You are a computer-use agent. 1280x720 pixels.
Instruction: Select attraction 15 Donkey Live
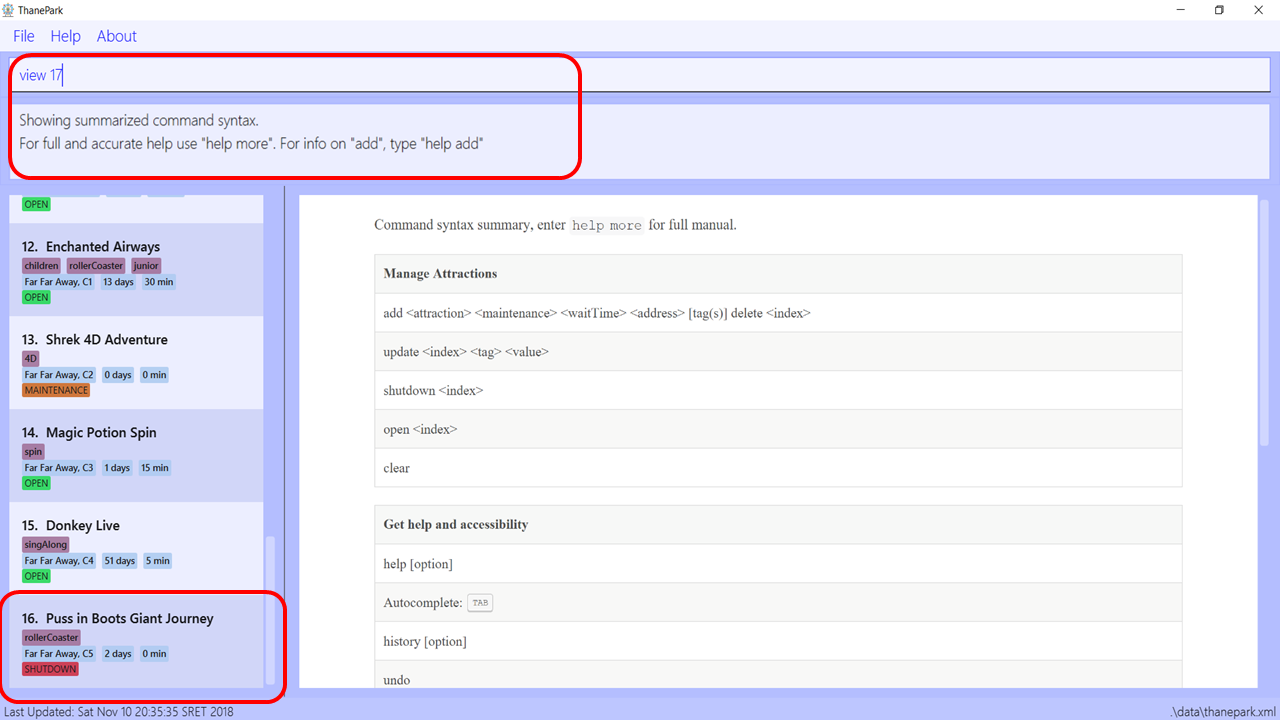pos(137,548)
